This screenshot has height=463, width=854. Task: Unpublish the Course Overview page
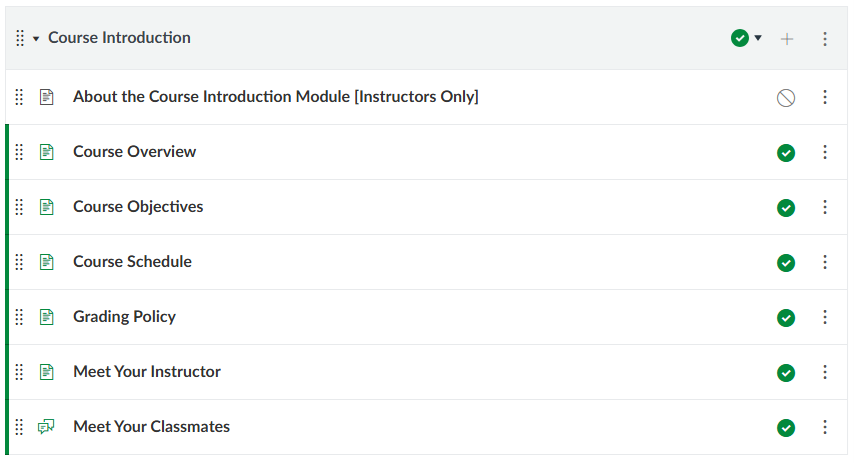coord(786,152)
